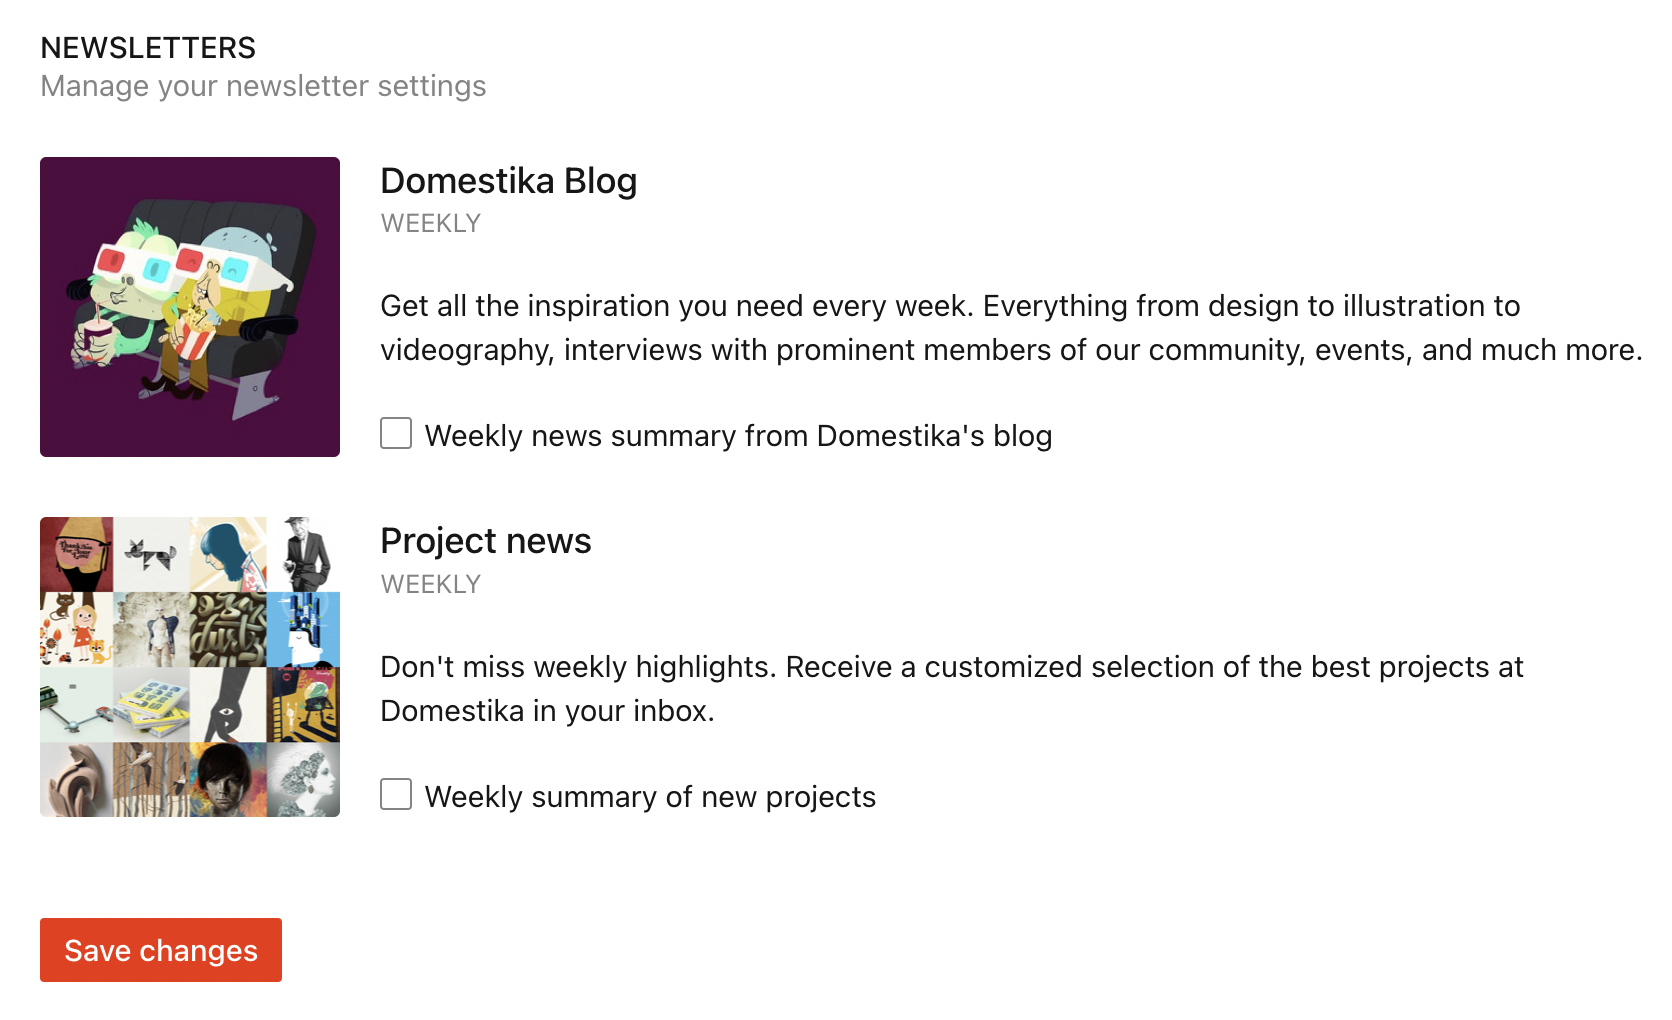Click the Domestika Blog description paragraph
The image size is (1672, 1020).
[x=1011, y=328]
